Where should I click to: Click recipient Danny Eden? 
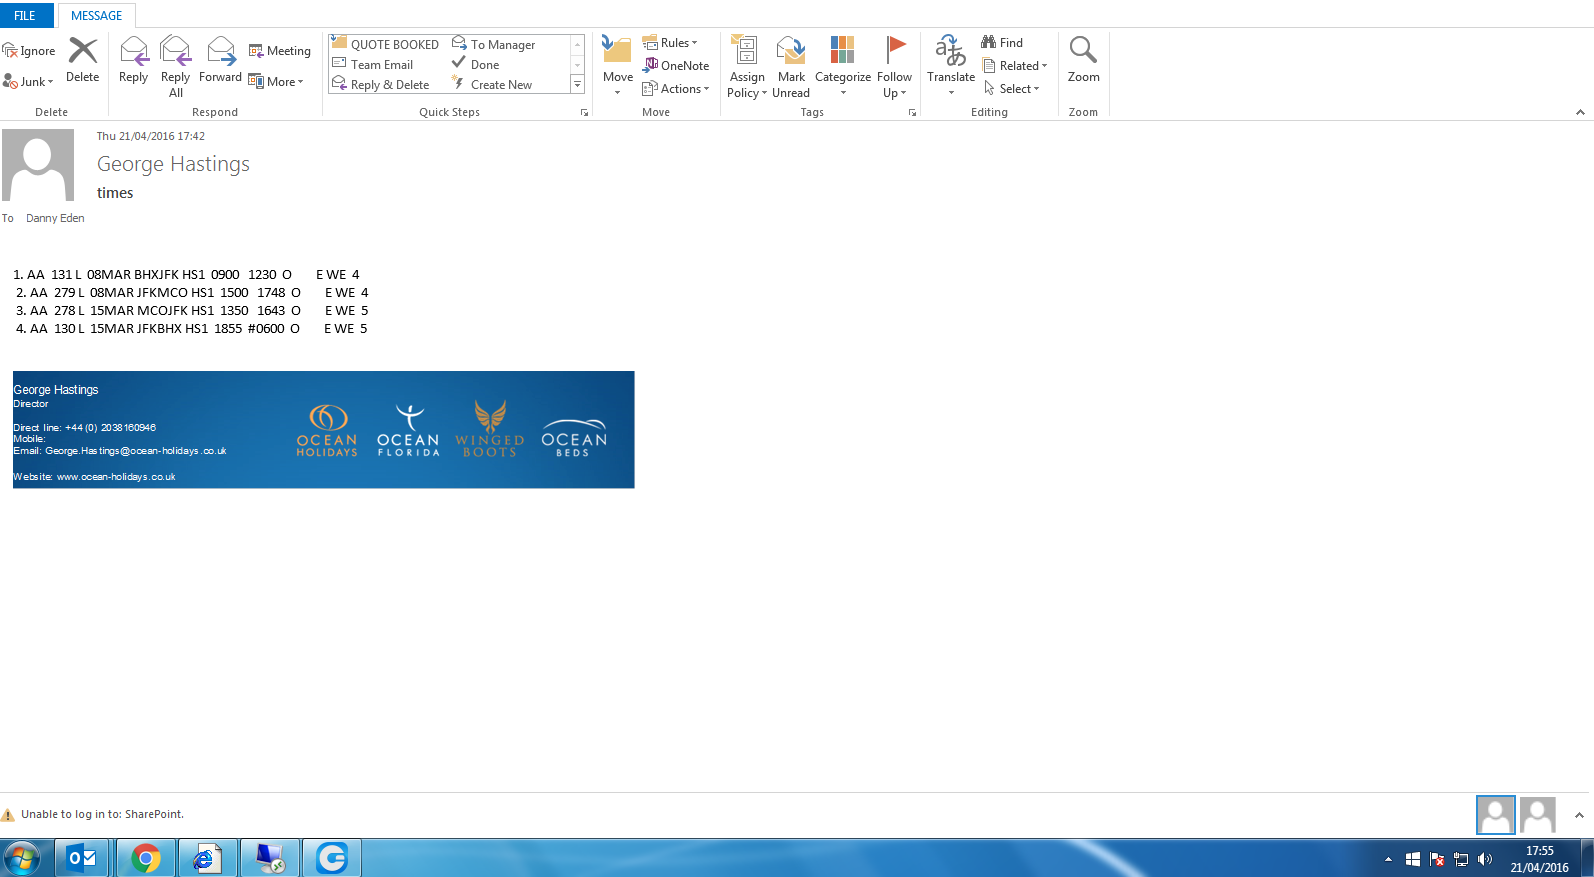click(55, 218)
